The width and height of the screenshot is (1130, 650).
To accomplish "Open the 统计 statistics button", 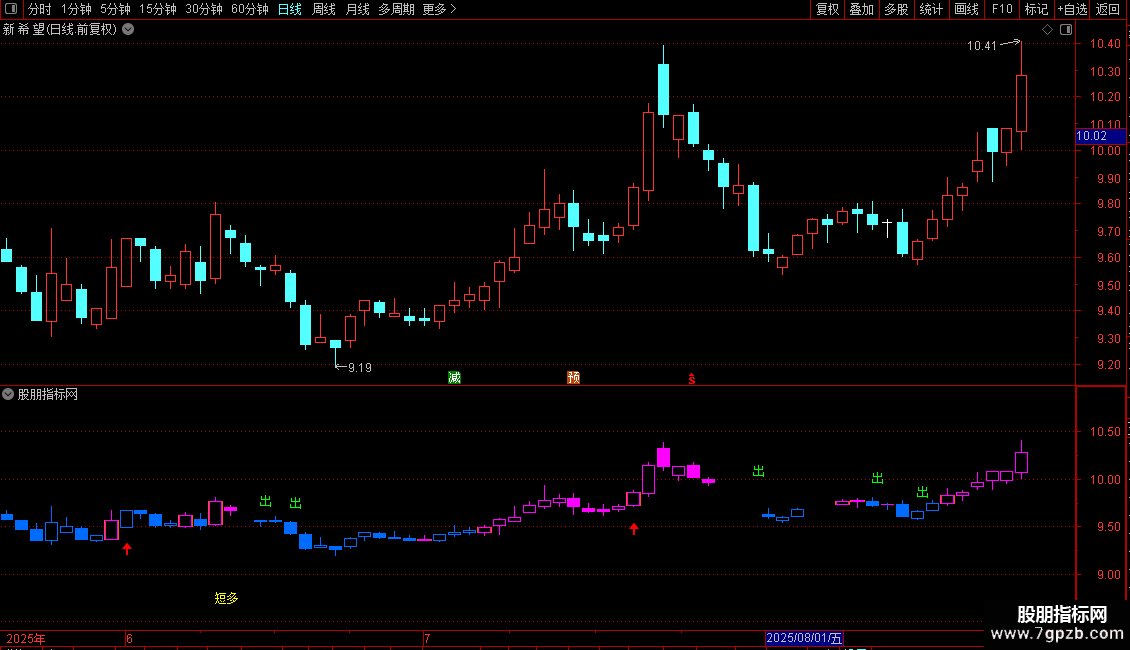I will (931, 9).
